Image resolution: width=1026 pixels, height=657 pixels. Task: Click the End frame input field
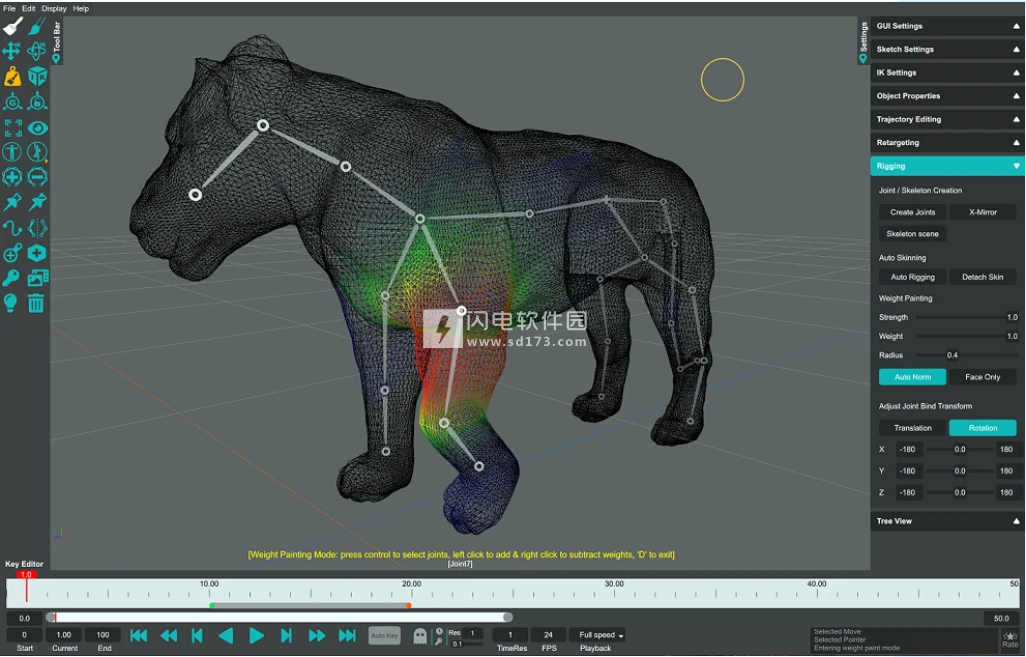pos(103,635)
